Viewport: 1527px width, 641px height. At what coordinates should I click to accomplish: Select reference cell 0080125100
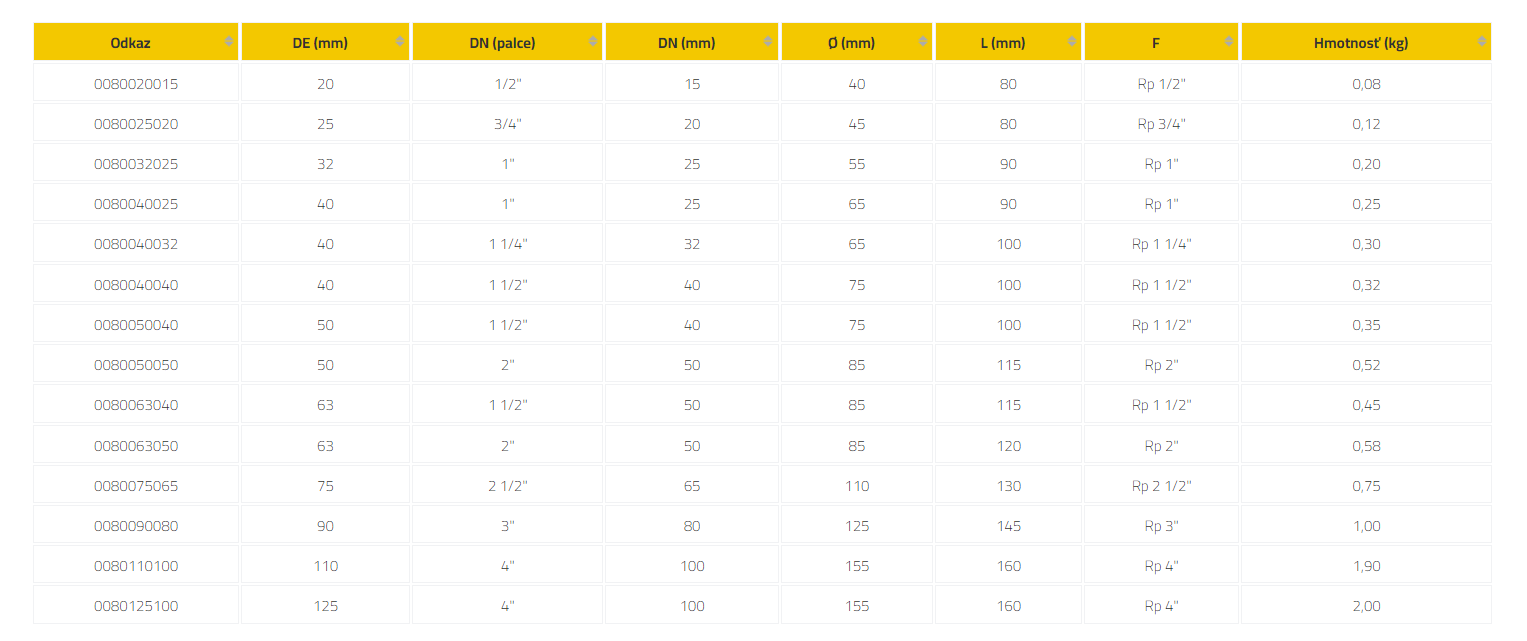click(x=136, y=606)
